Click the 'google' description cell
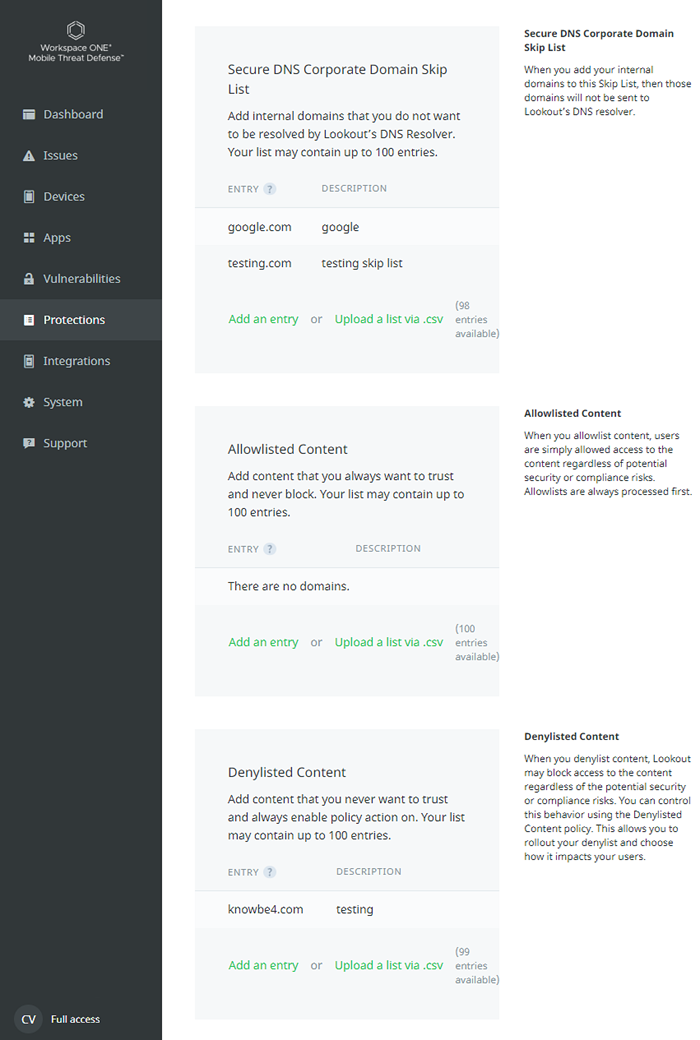Screen dimensions: 700x1040 tap(340, 227)
